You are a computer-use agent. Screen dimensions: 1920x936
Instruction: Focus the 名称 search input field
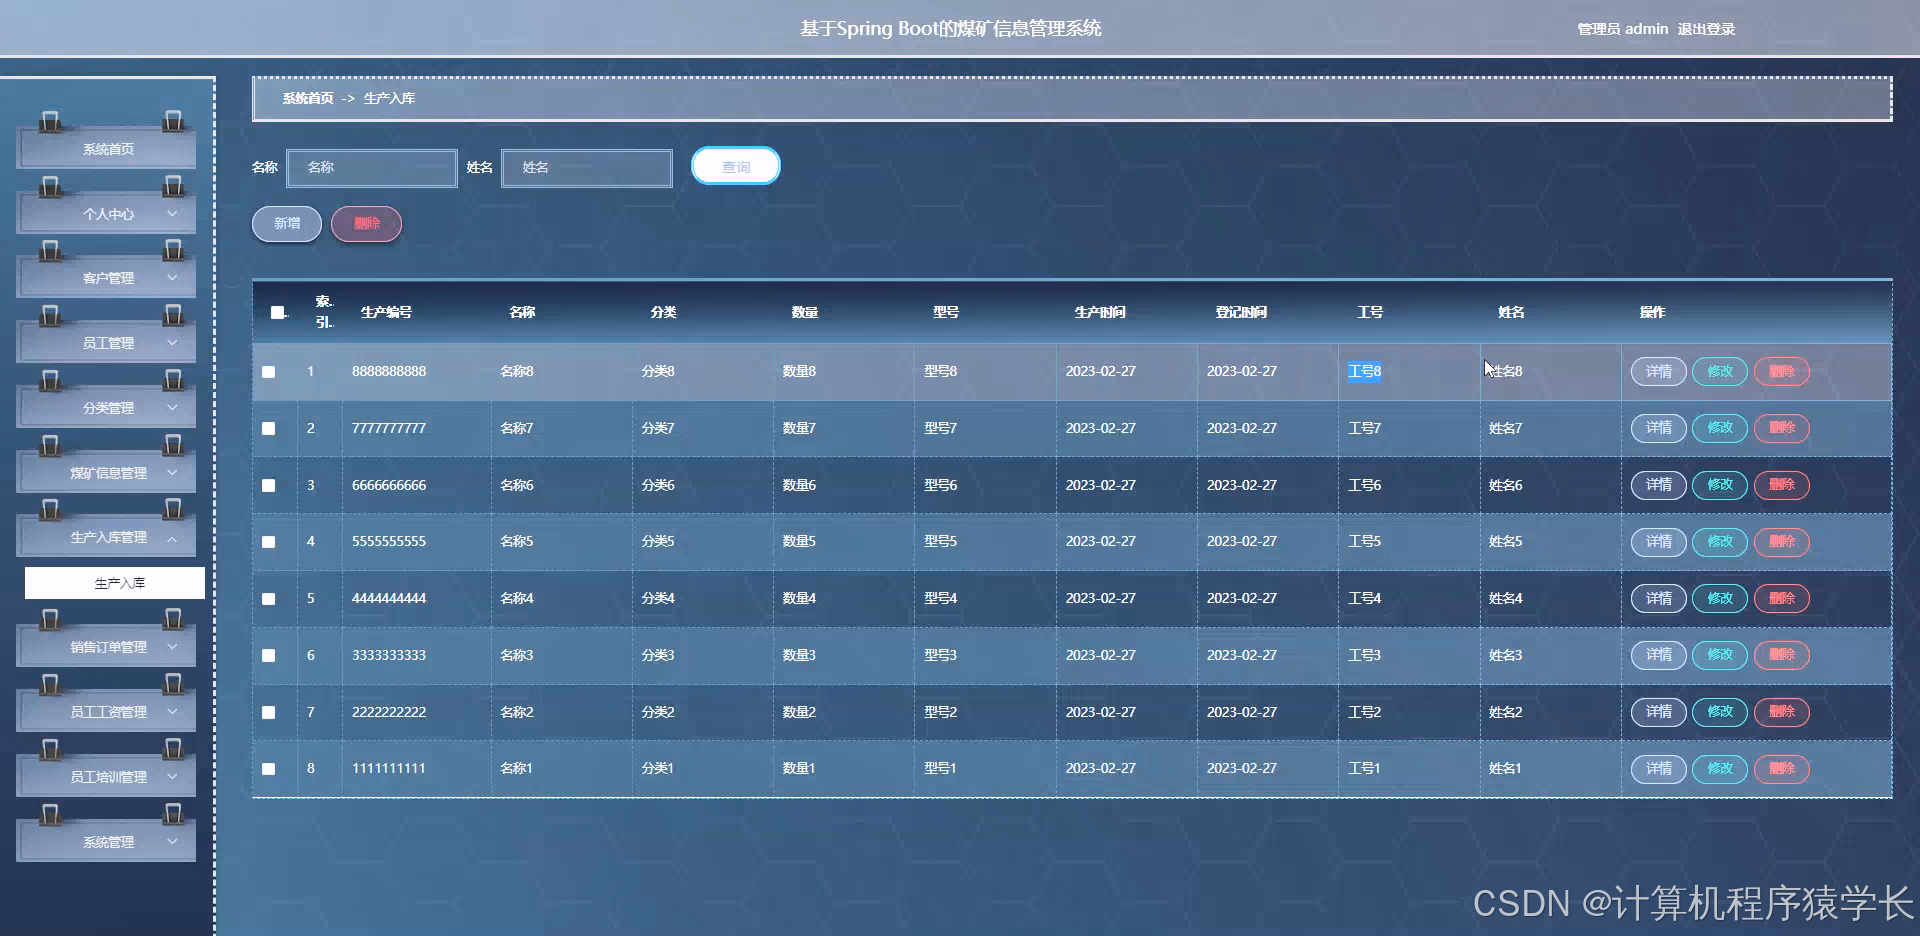coord(372,168)
